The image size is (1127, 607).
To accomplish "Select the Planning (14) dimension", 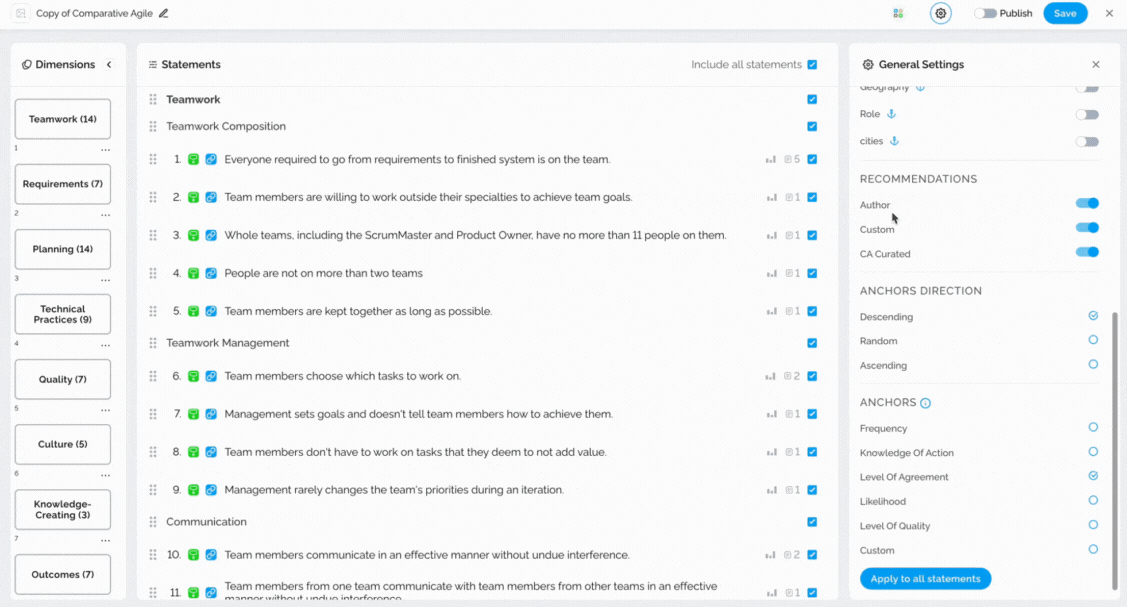I will tap(63, 249).
